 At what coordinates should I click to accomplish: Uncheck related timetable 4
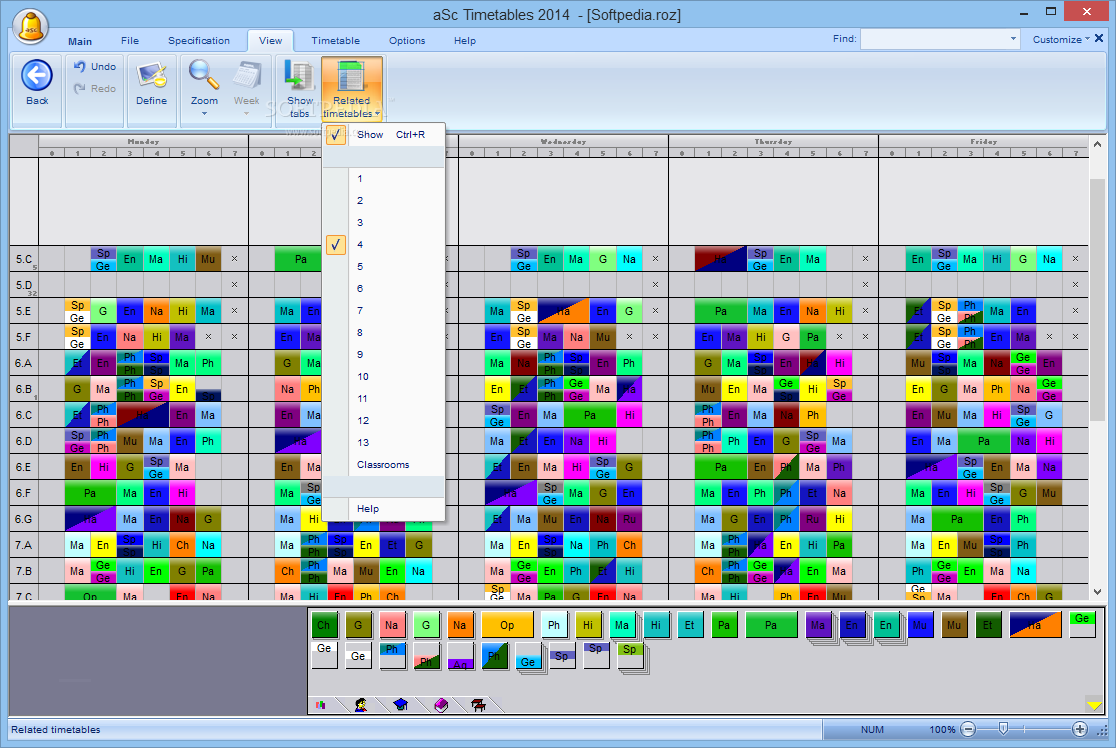[x=384, y=245]
